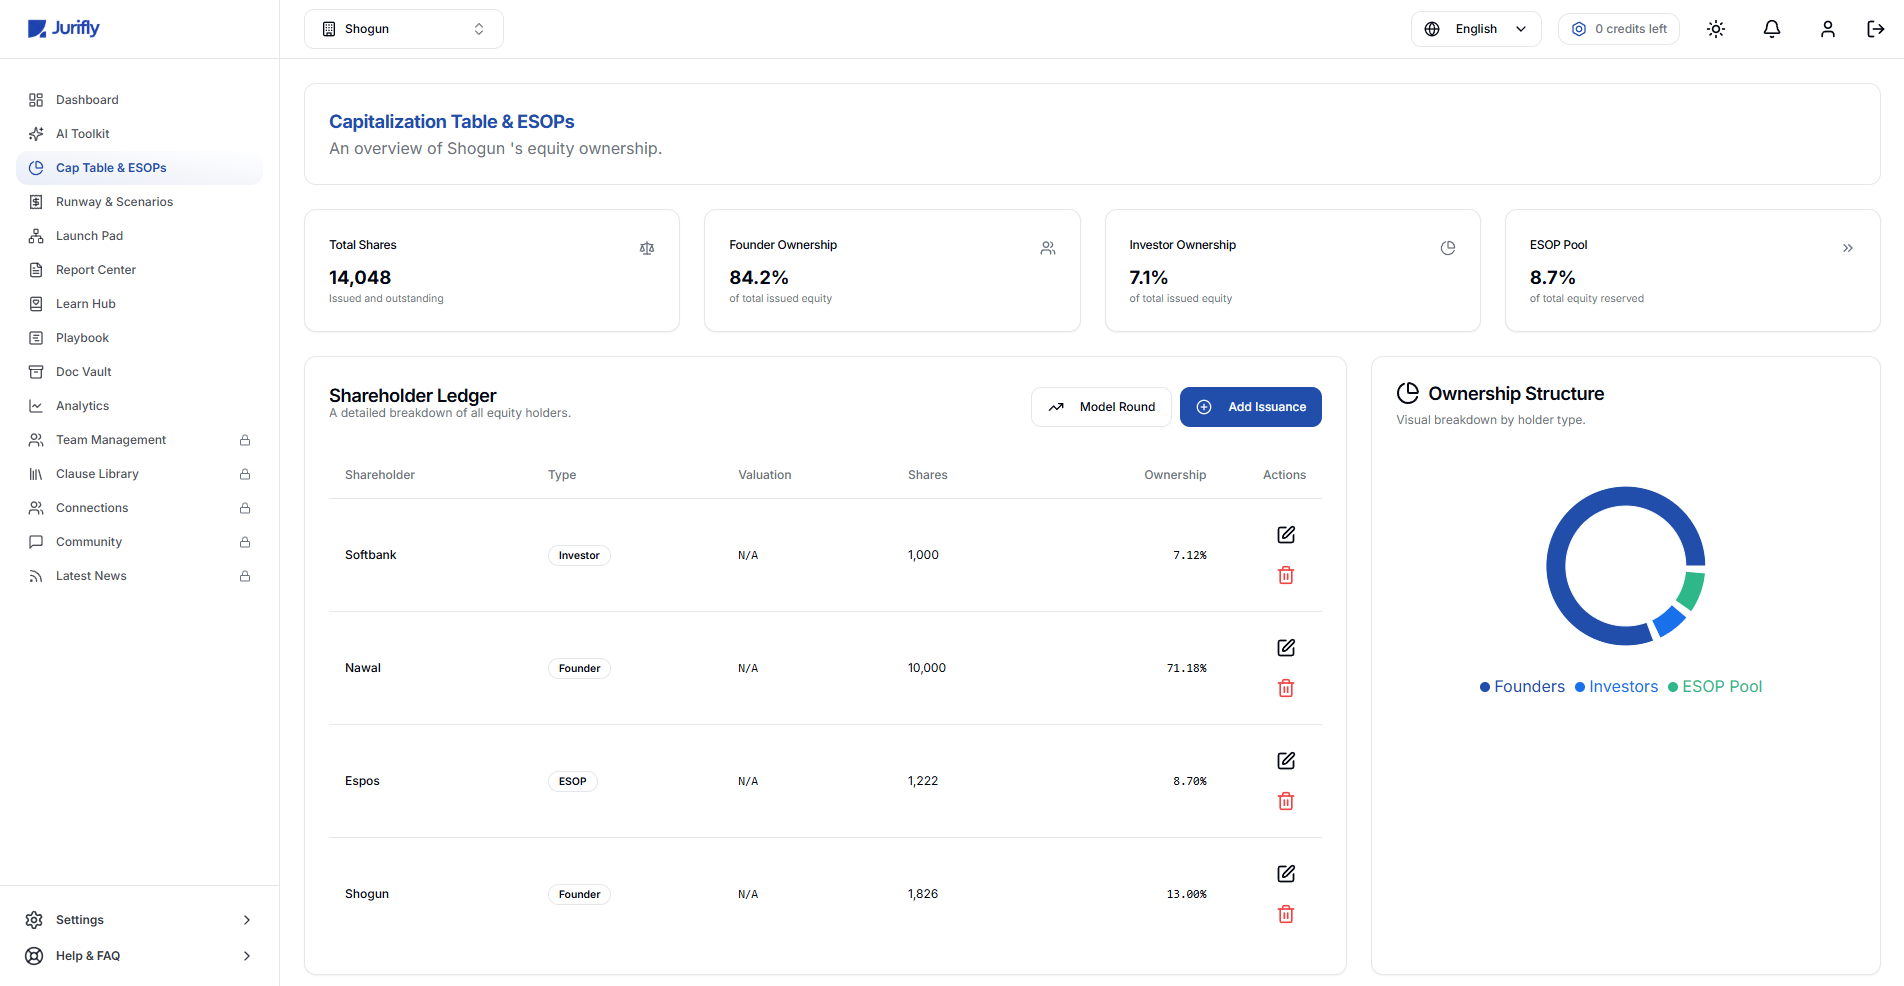Click lock icon next to Team Management
Viewport: 1904px width, 986px height.
(x=245, y=440)
